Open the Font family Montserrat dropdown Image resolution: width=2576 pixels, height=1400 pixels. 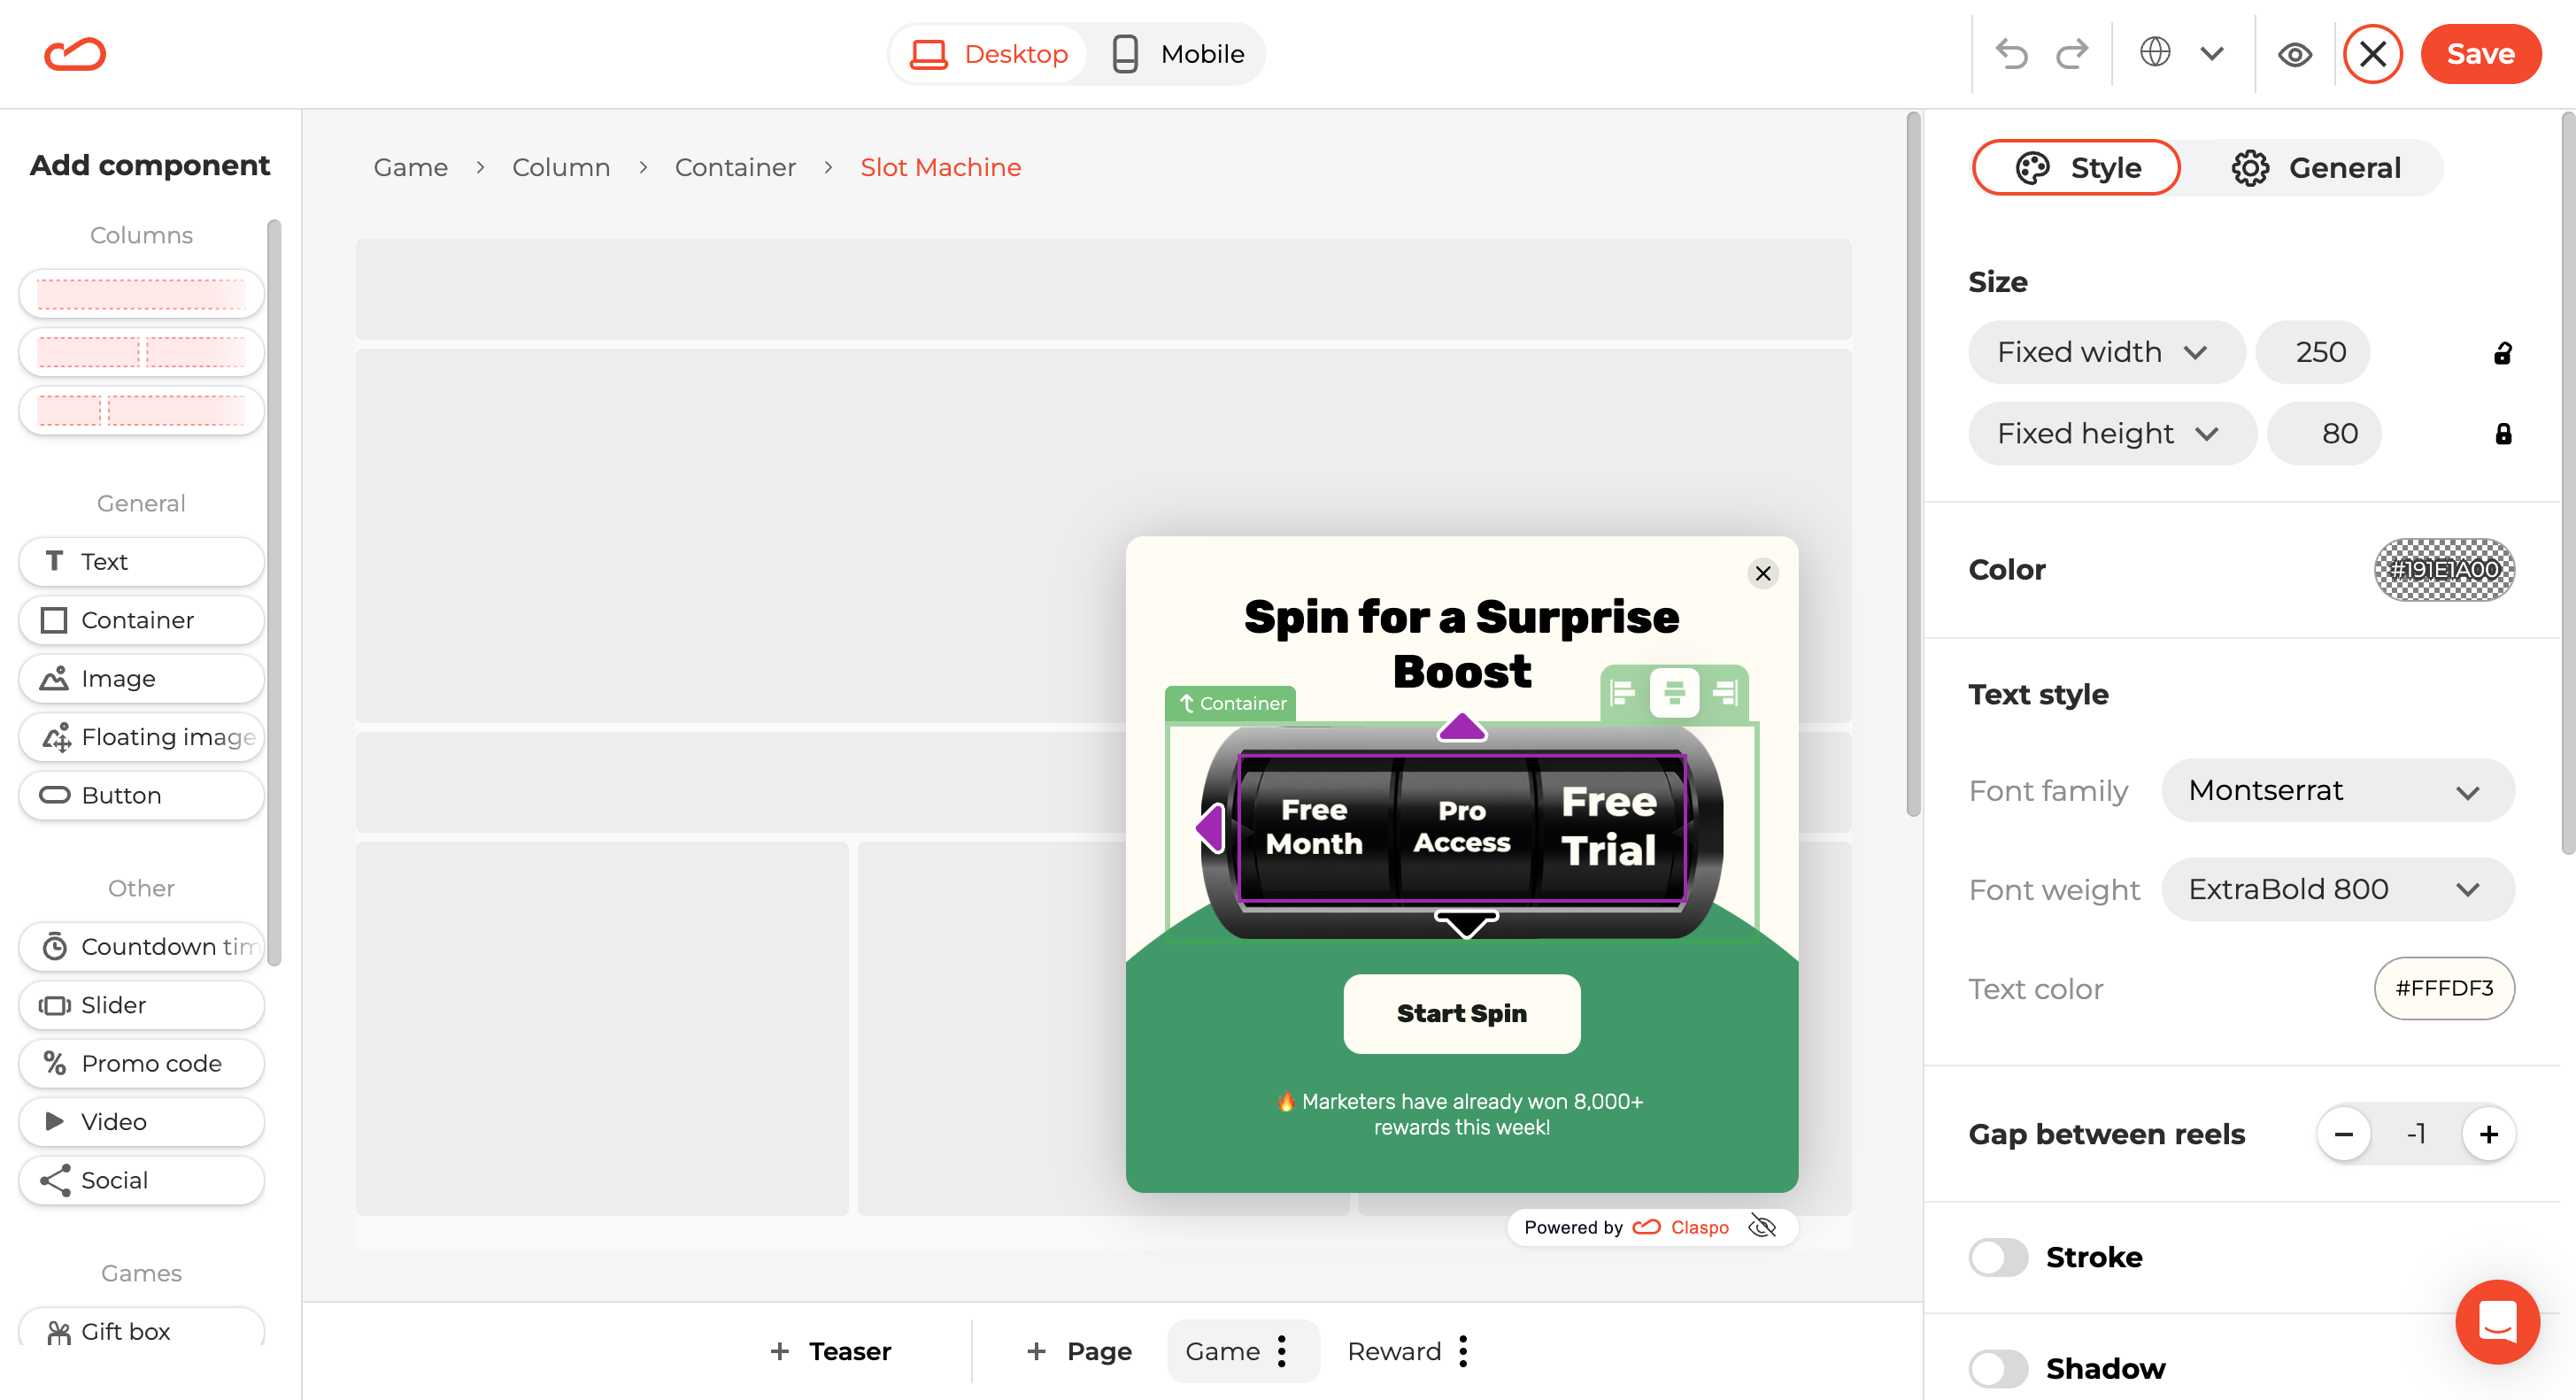coord(2337,791)
